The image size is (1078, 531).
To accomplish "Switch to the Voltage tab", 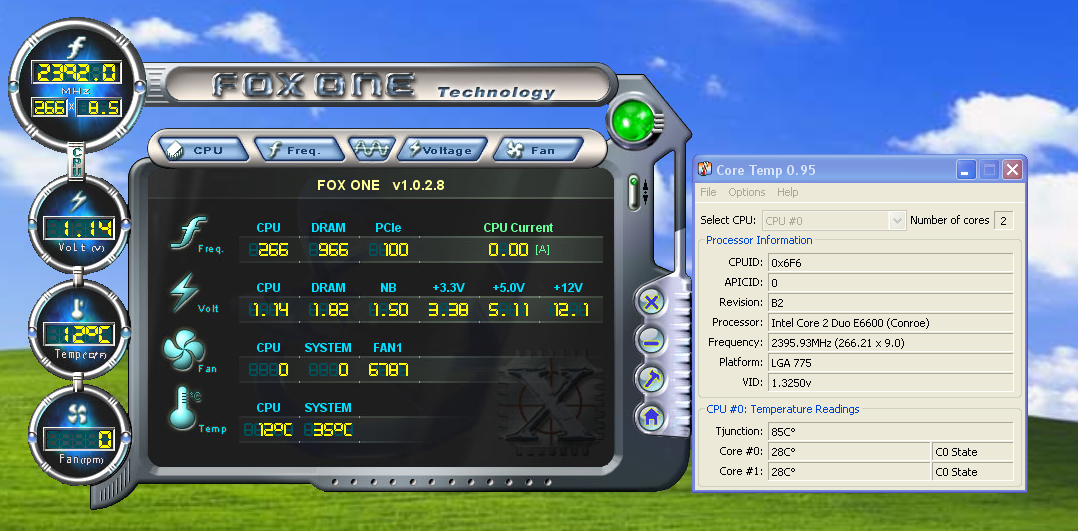I will [443, 150].
